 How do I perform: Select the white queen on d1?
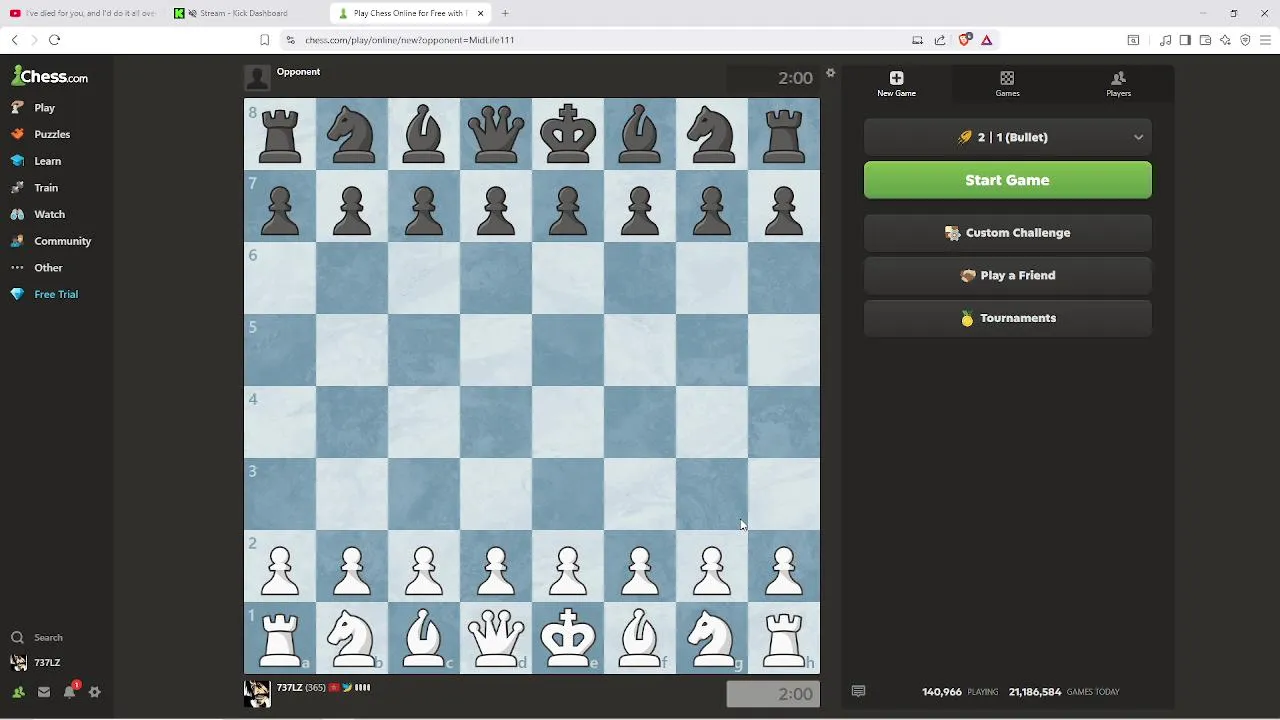pos(496,638)
